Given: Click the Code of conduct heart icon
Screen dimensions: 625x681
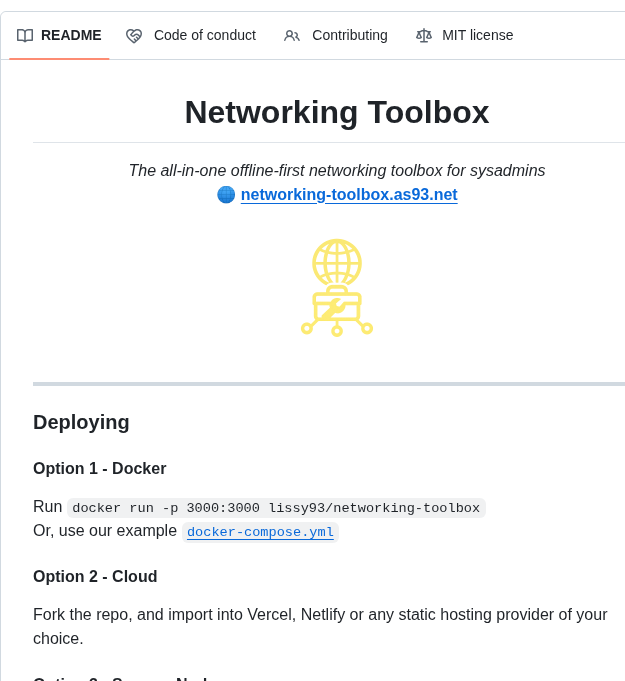Looking at the screenshot, I should tap(134, 36).
